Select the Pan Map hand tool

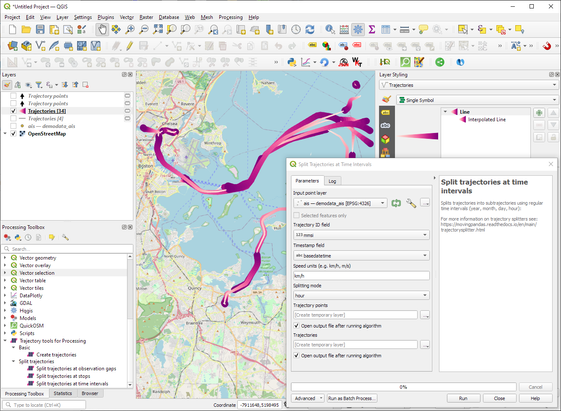coord(102,30)
